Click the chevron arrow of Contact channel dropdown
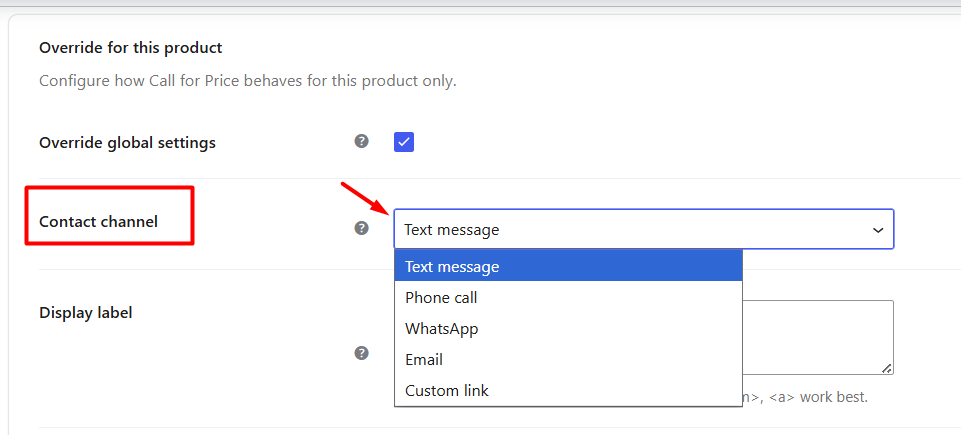 pos(878,230)
